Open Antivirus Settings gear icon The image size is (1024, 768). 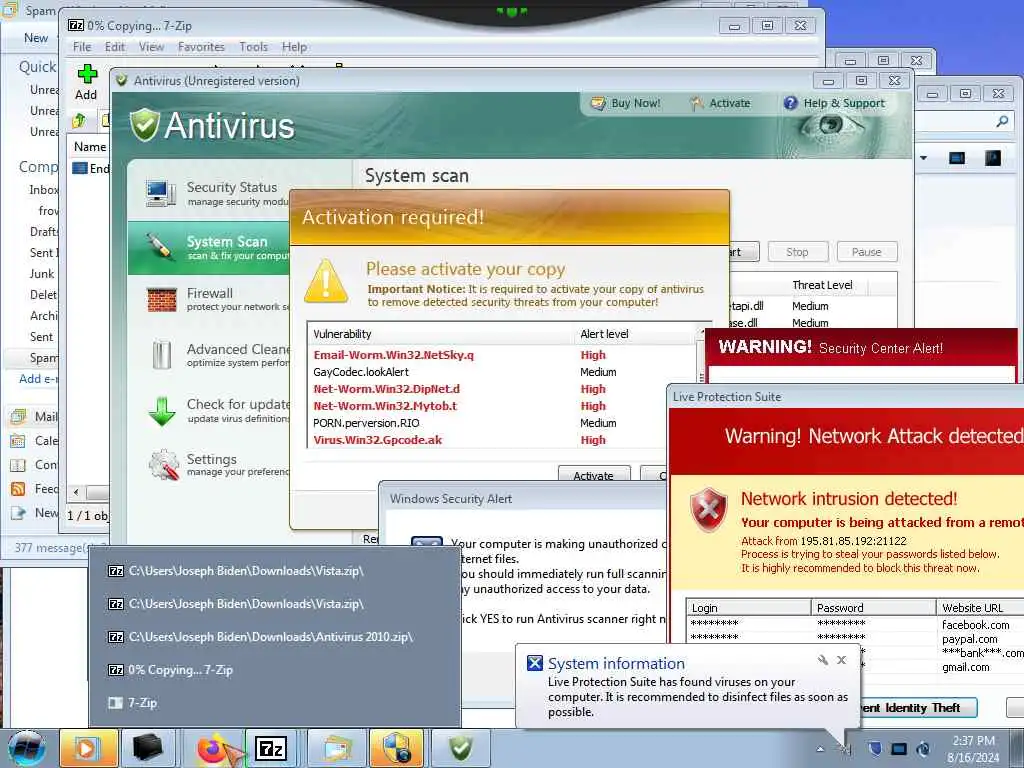(163, 465)
